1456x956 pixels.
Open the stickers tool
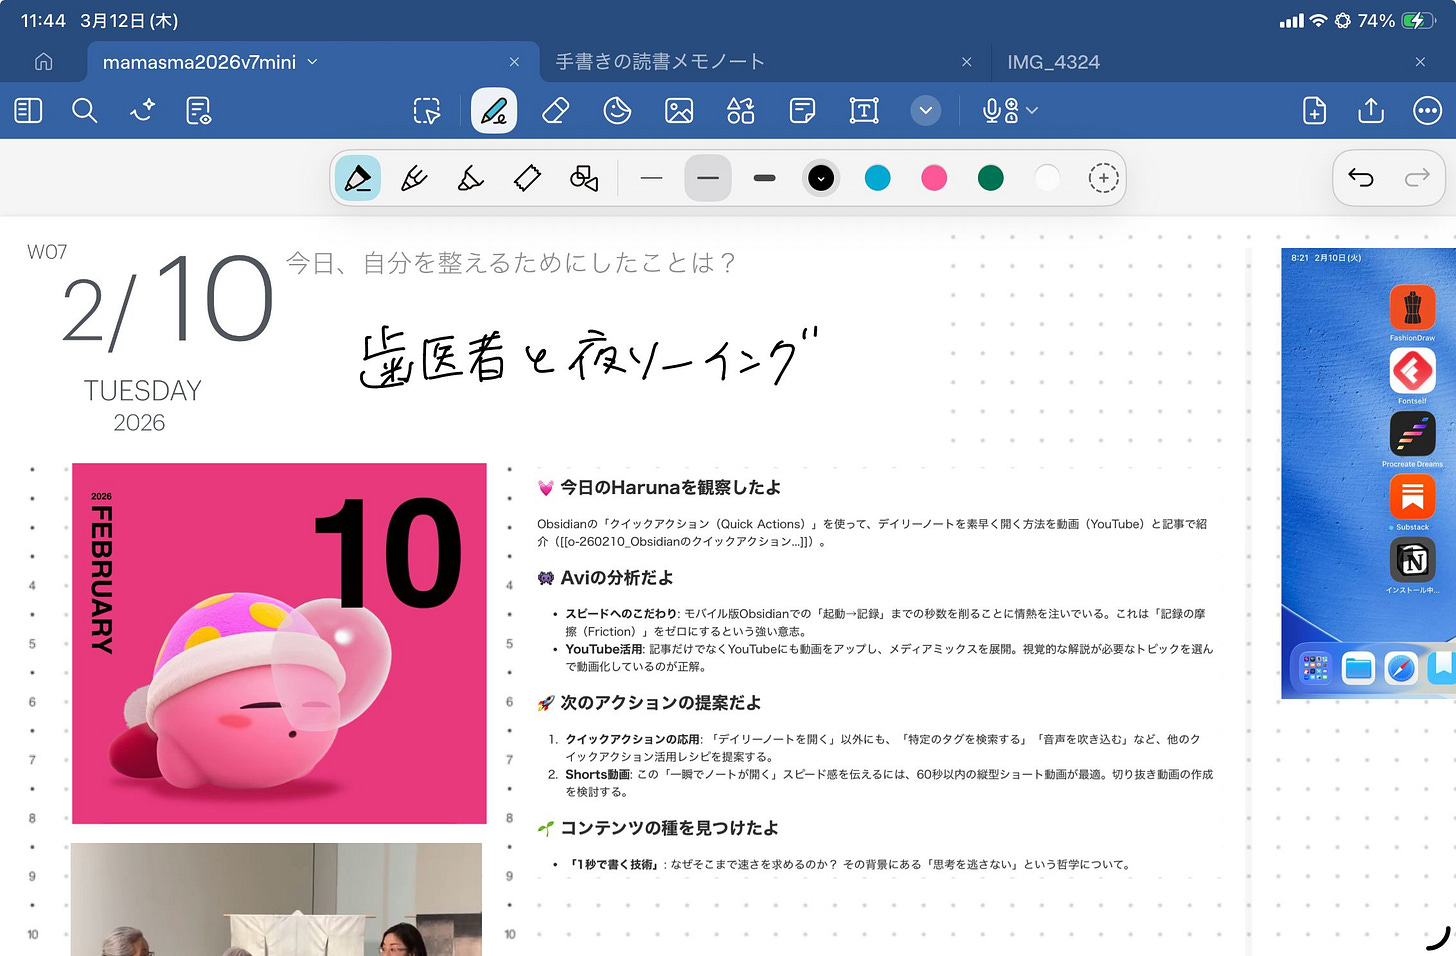[617, 110]
